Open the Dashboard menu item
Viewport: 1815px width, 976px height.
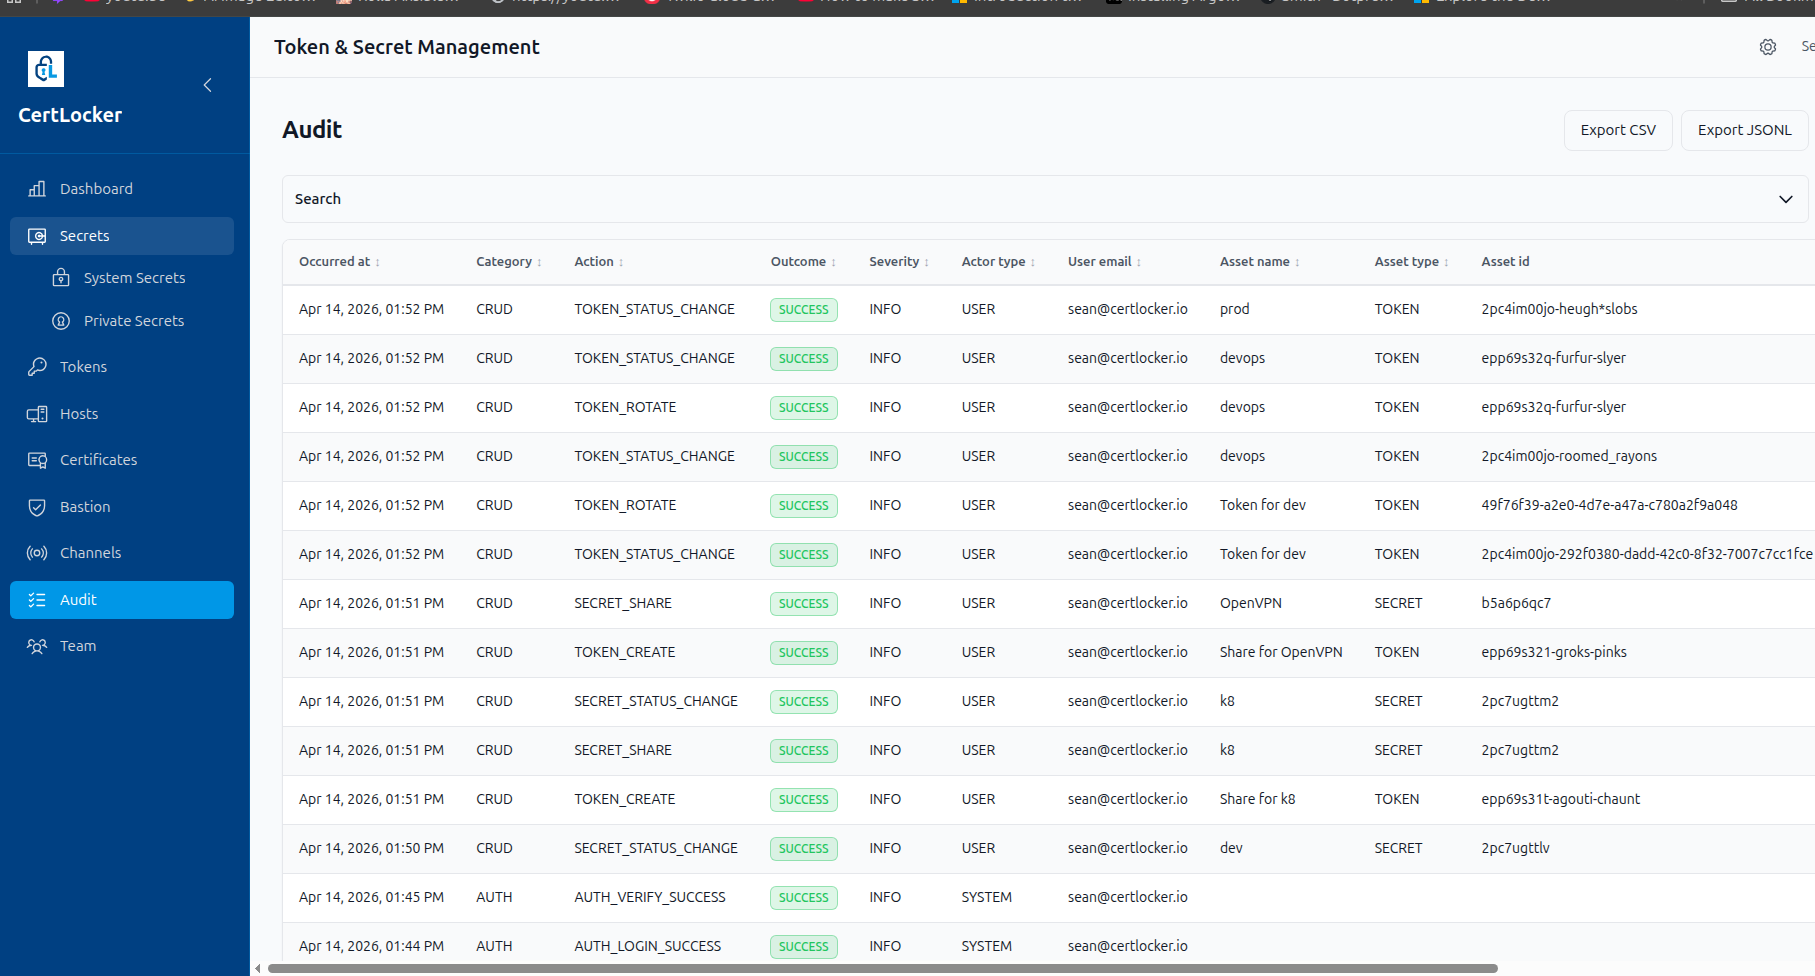click(122, 189)
